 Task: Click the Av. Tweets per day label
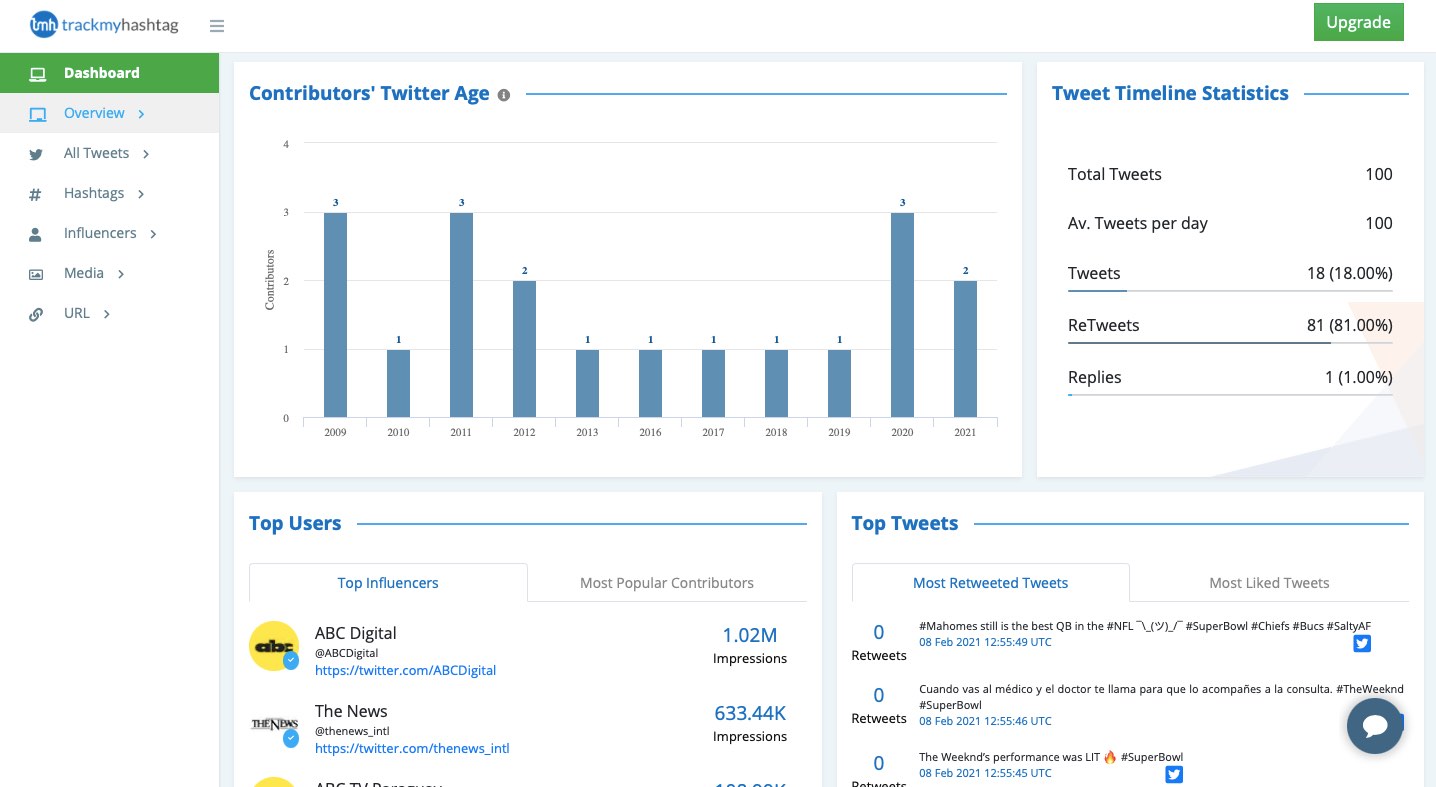click(x=1138, y=224)
